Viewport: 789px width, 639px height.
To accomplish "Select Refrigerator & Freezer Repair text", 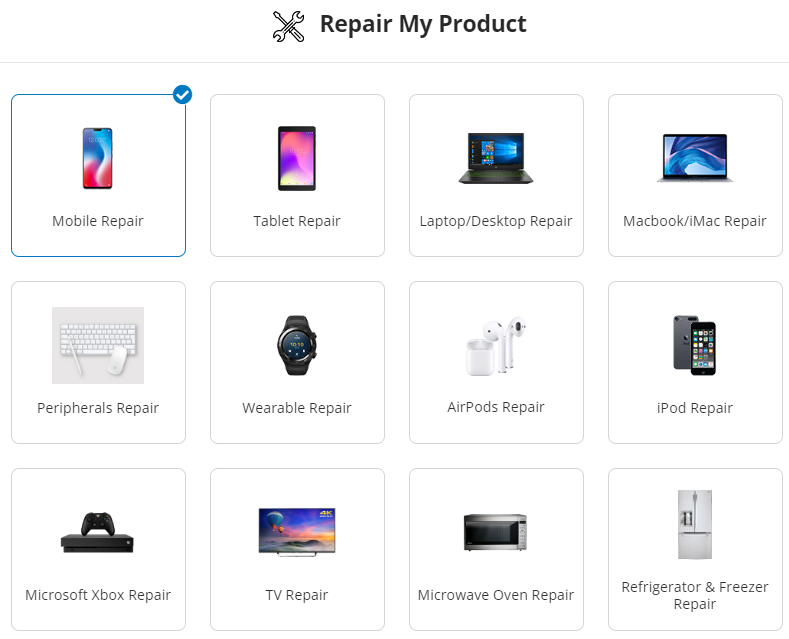I will point(694,595).
